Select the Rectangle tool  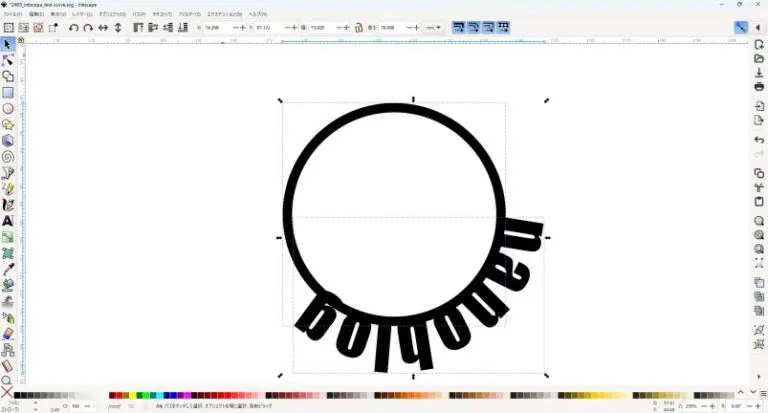(x=8, y=92)
